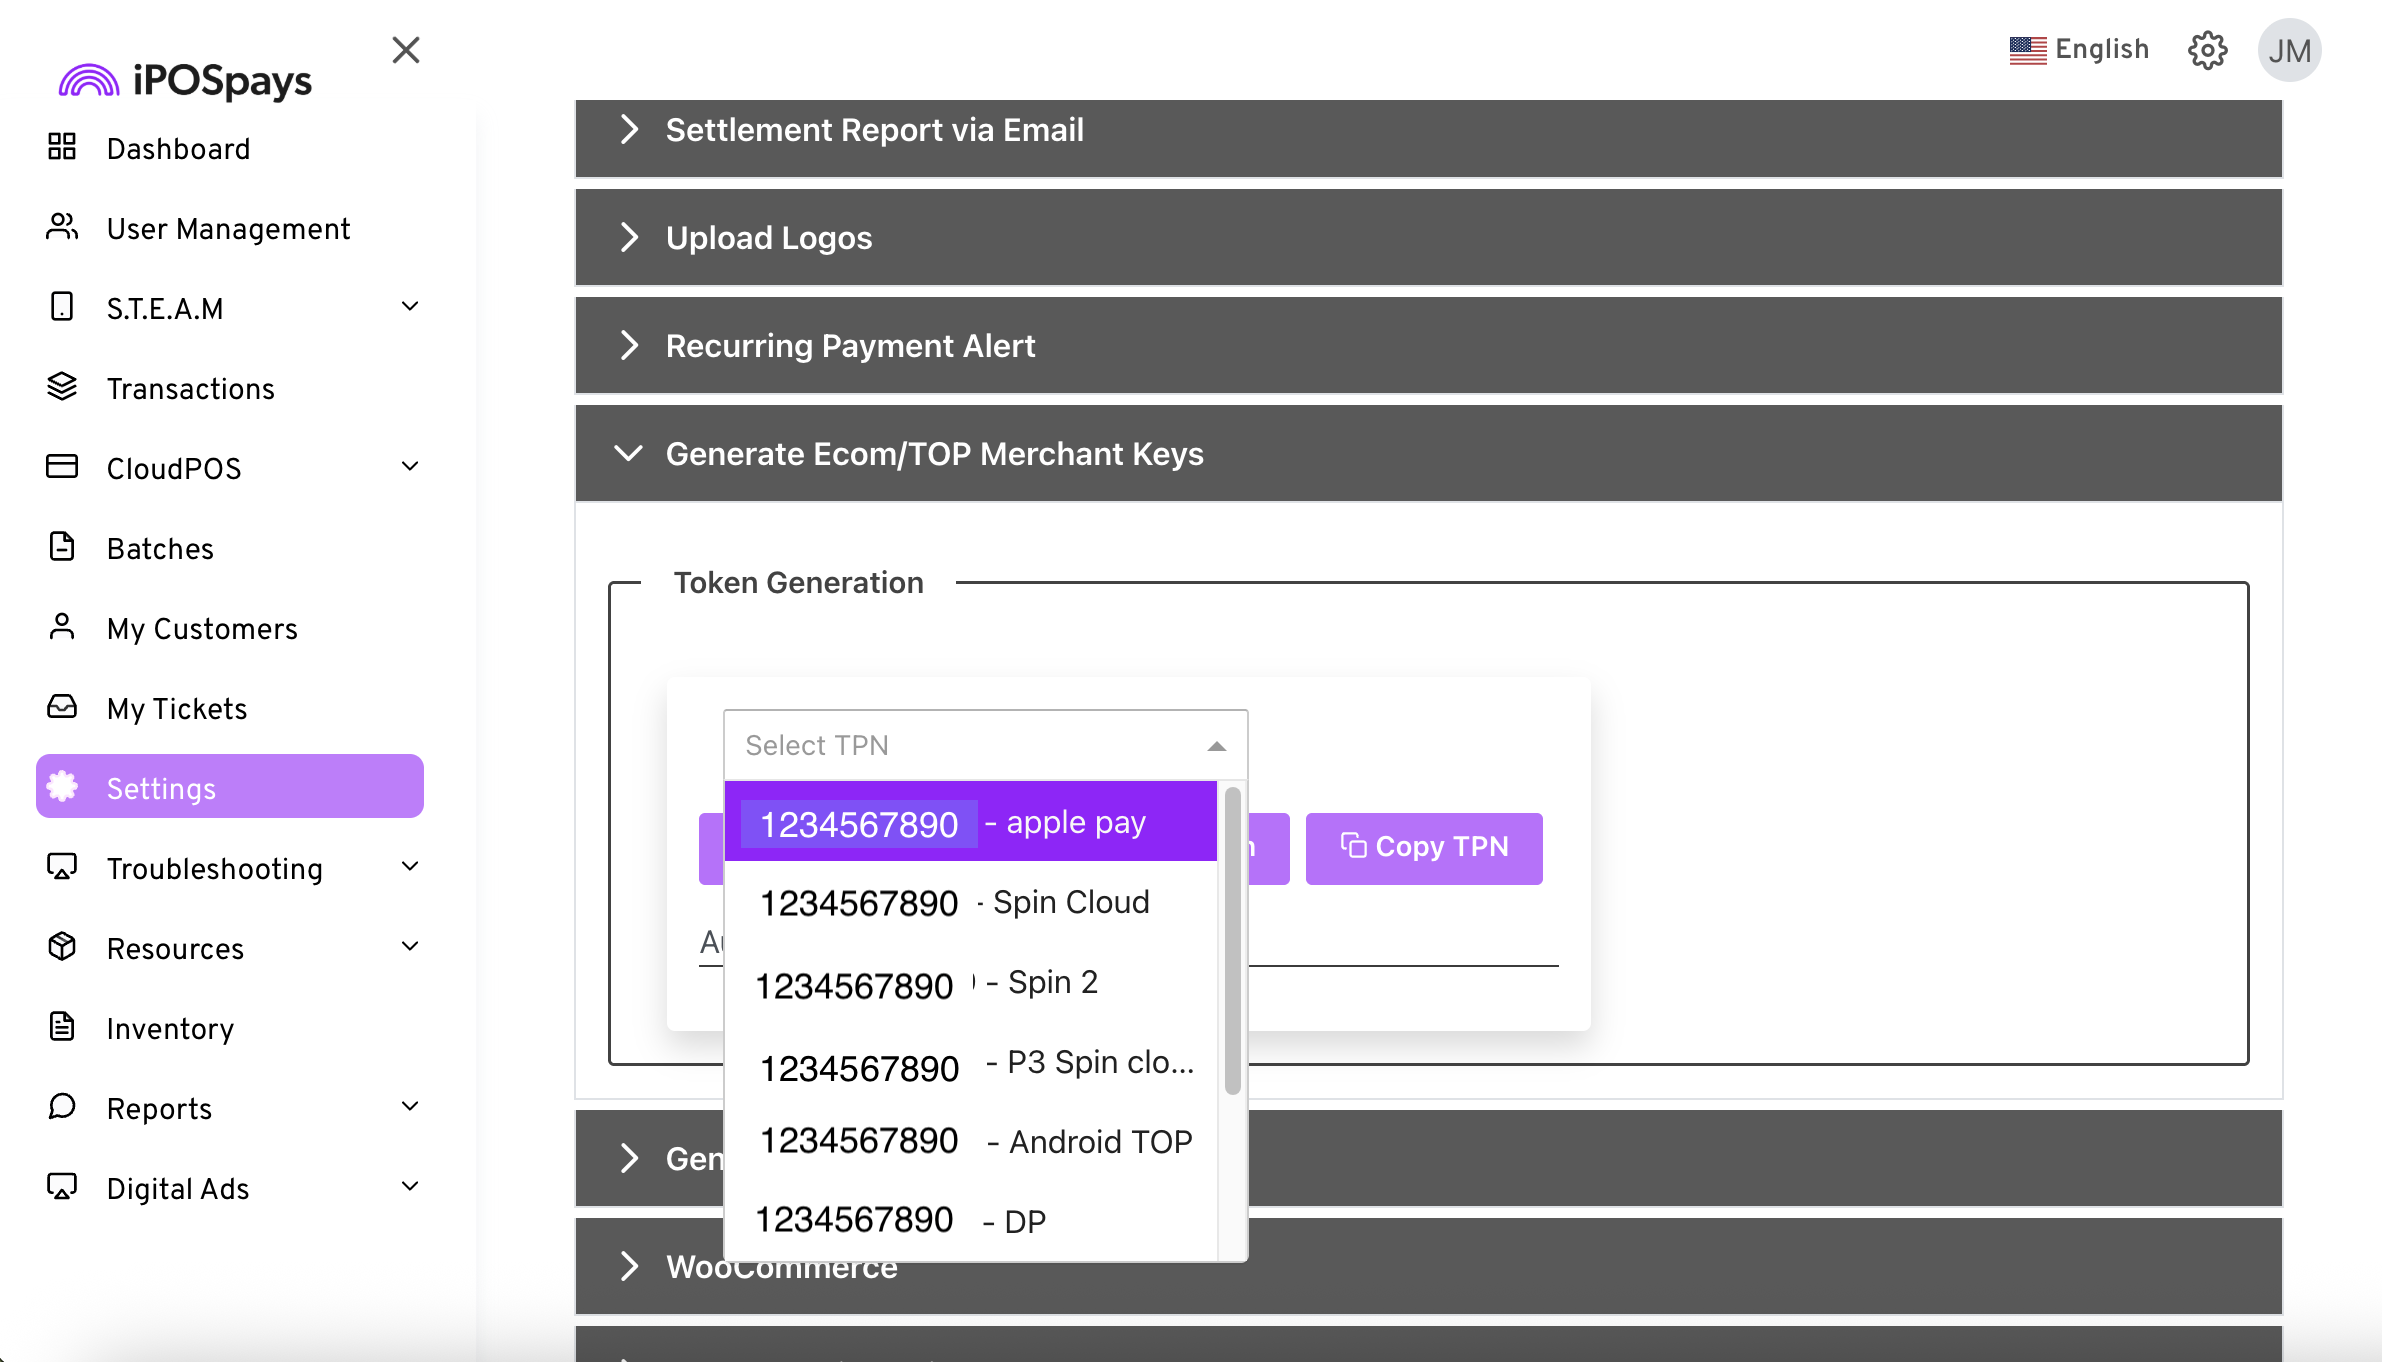Expand Settlement Report via Email section
Image resolution: width=2382 pixels, height=1362 pixels.
pyautogui.click(x=628, y=129)
